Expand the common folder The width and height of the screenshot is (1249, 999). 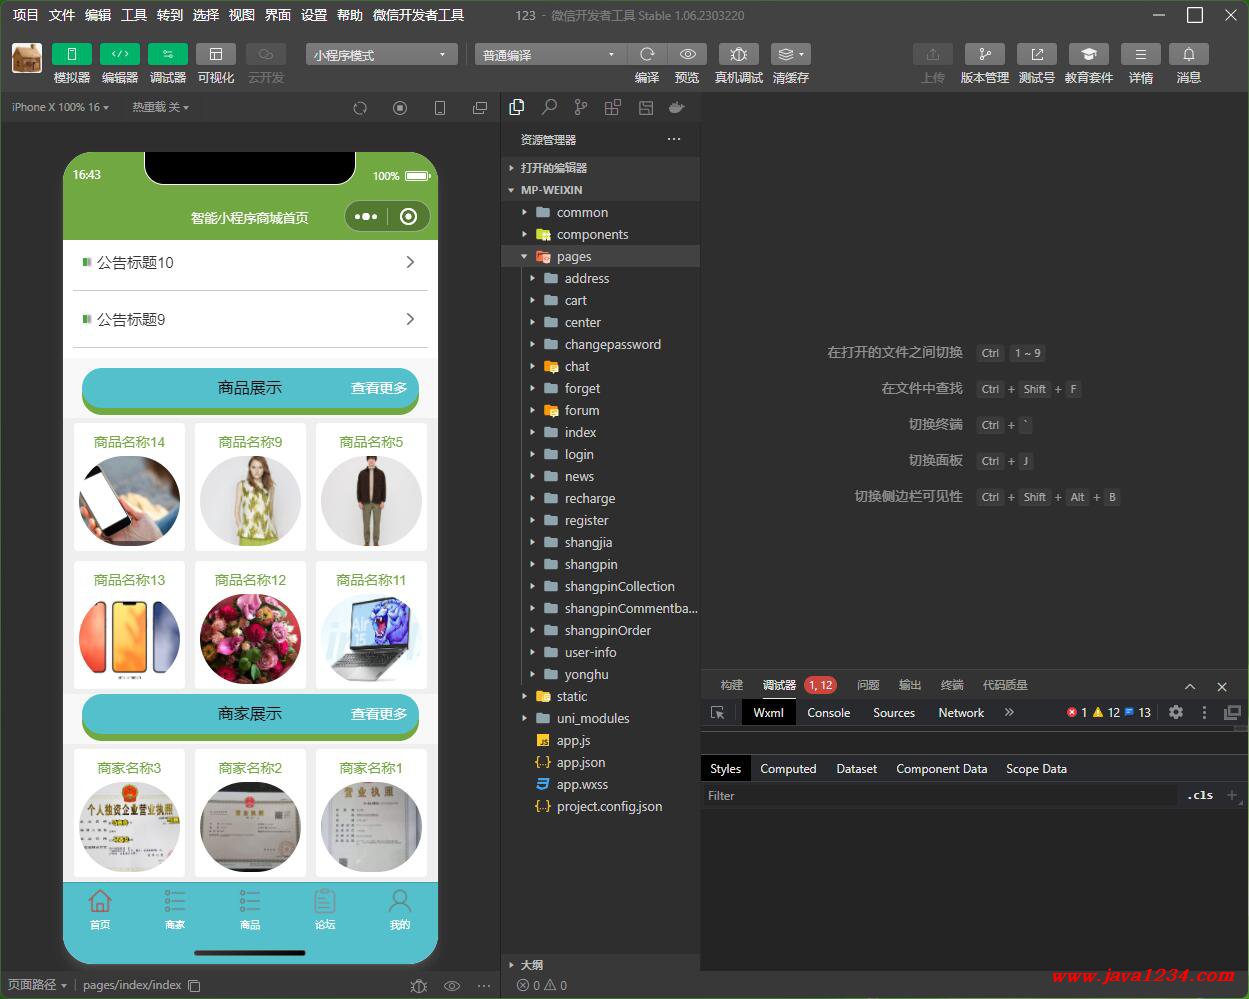click(x=600, y=212)
